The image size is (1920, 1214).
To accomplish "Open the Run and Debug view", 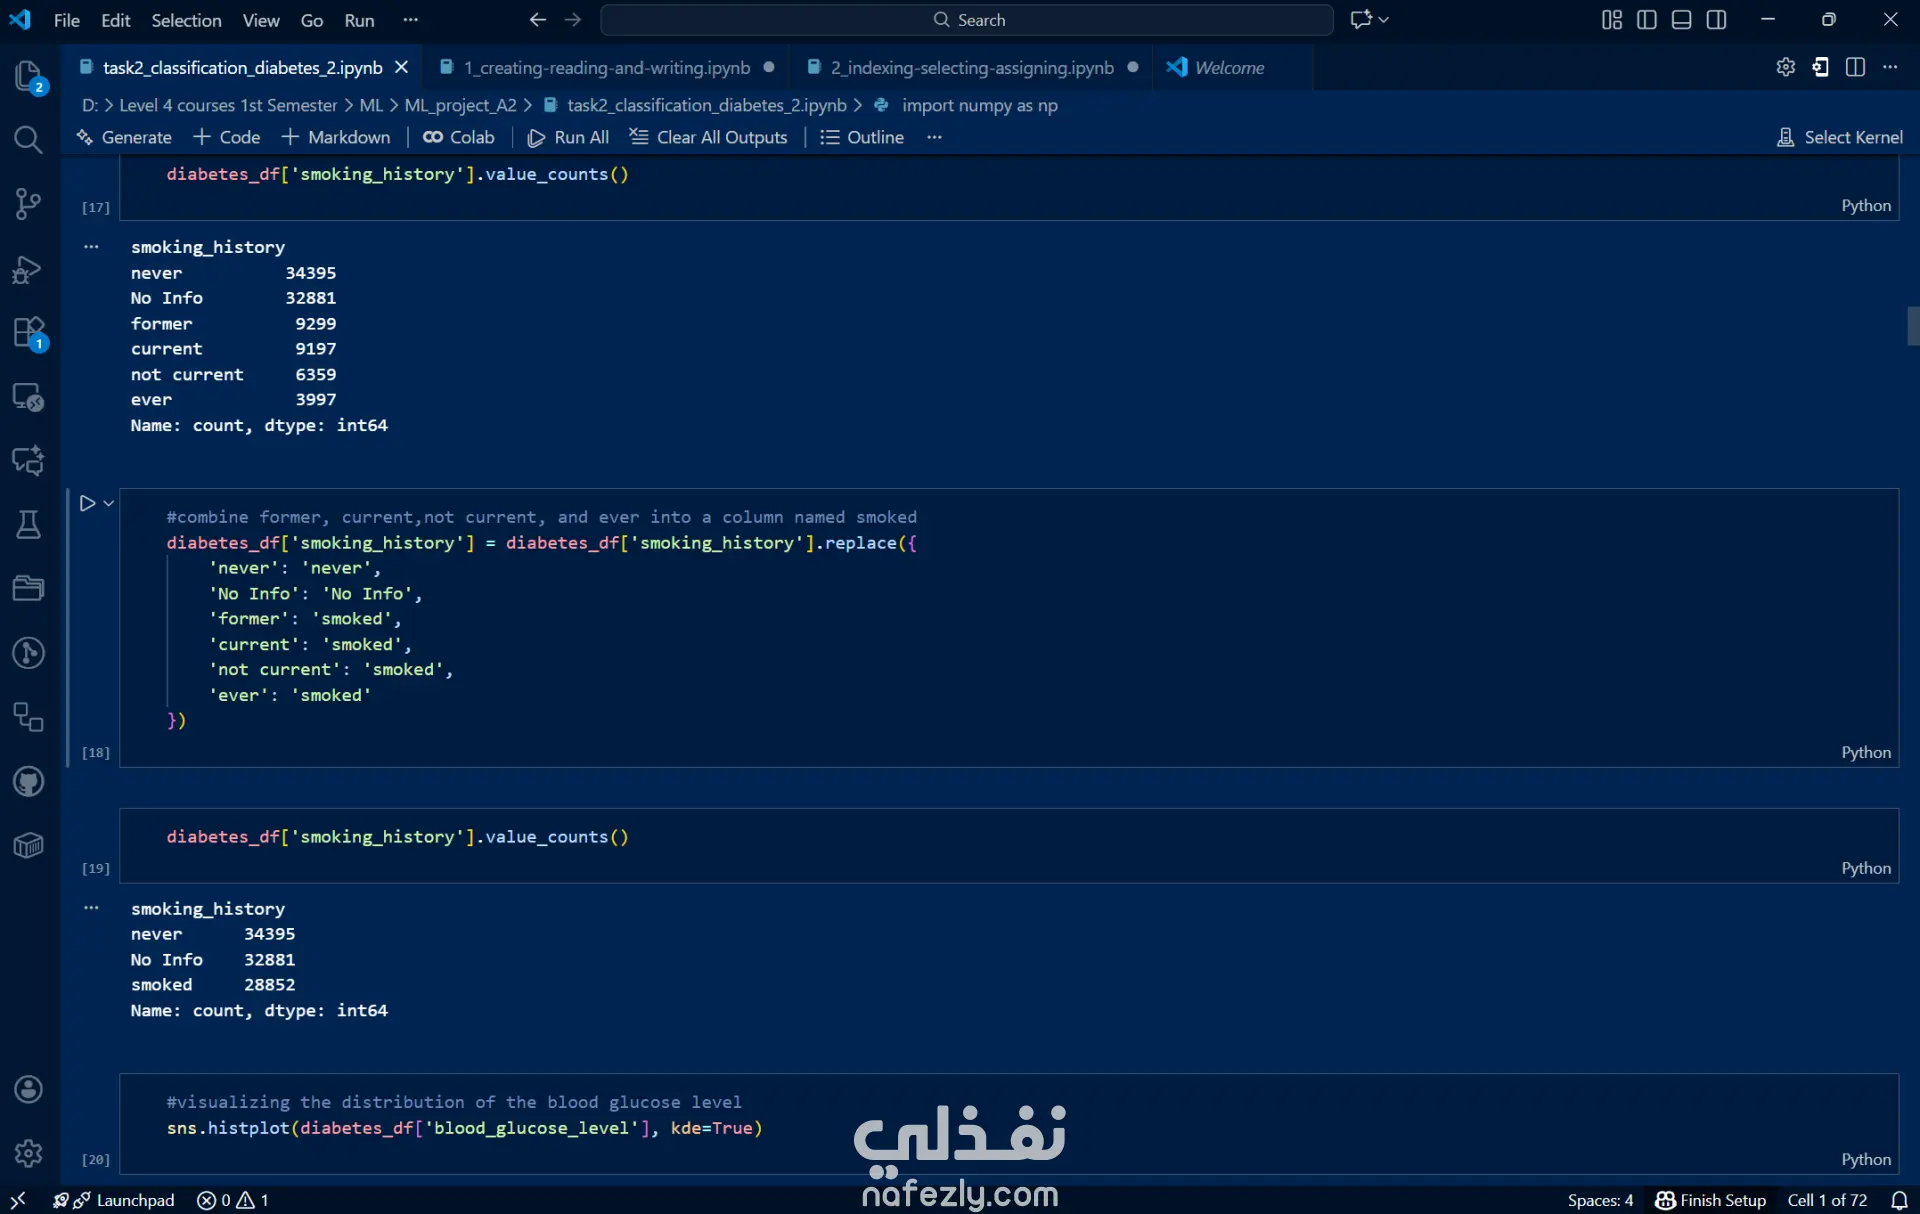I will (x=28, y=269).
